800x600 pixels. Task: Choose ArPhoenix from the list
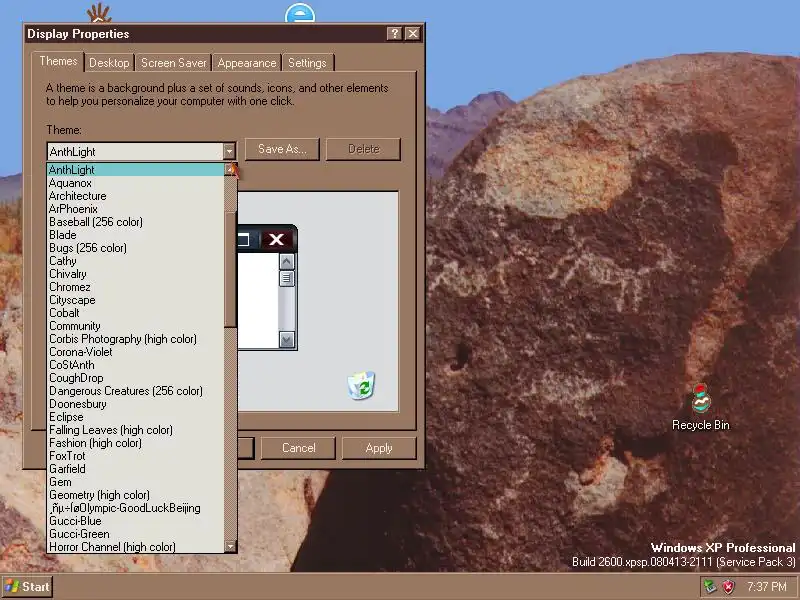(136, 209)
